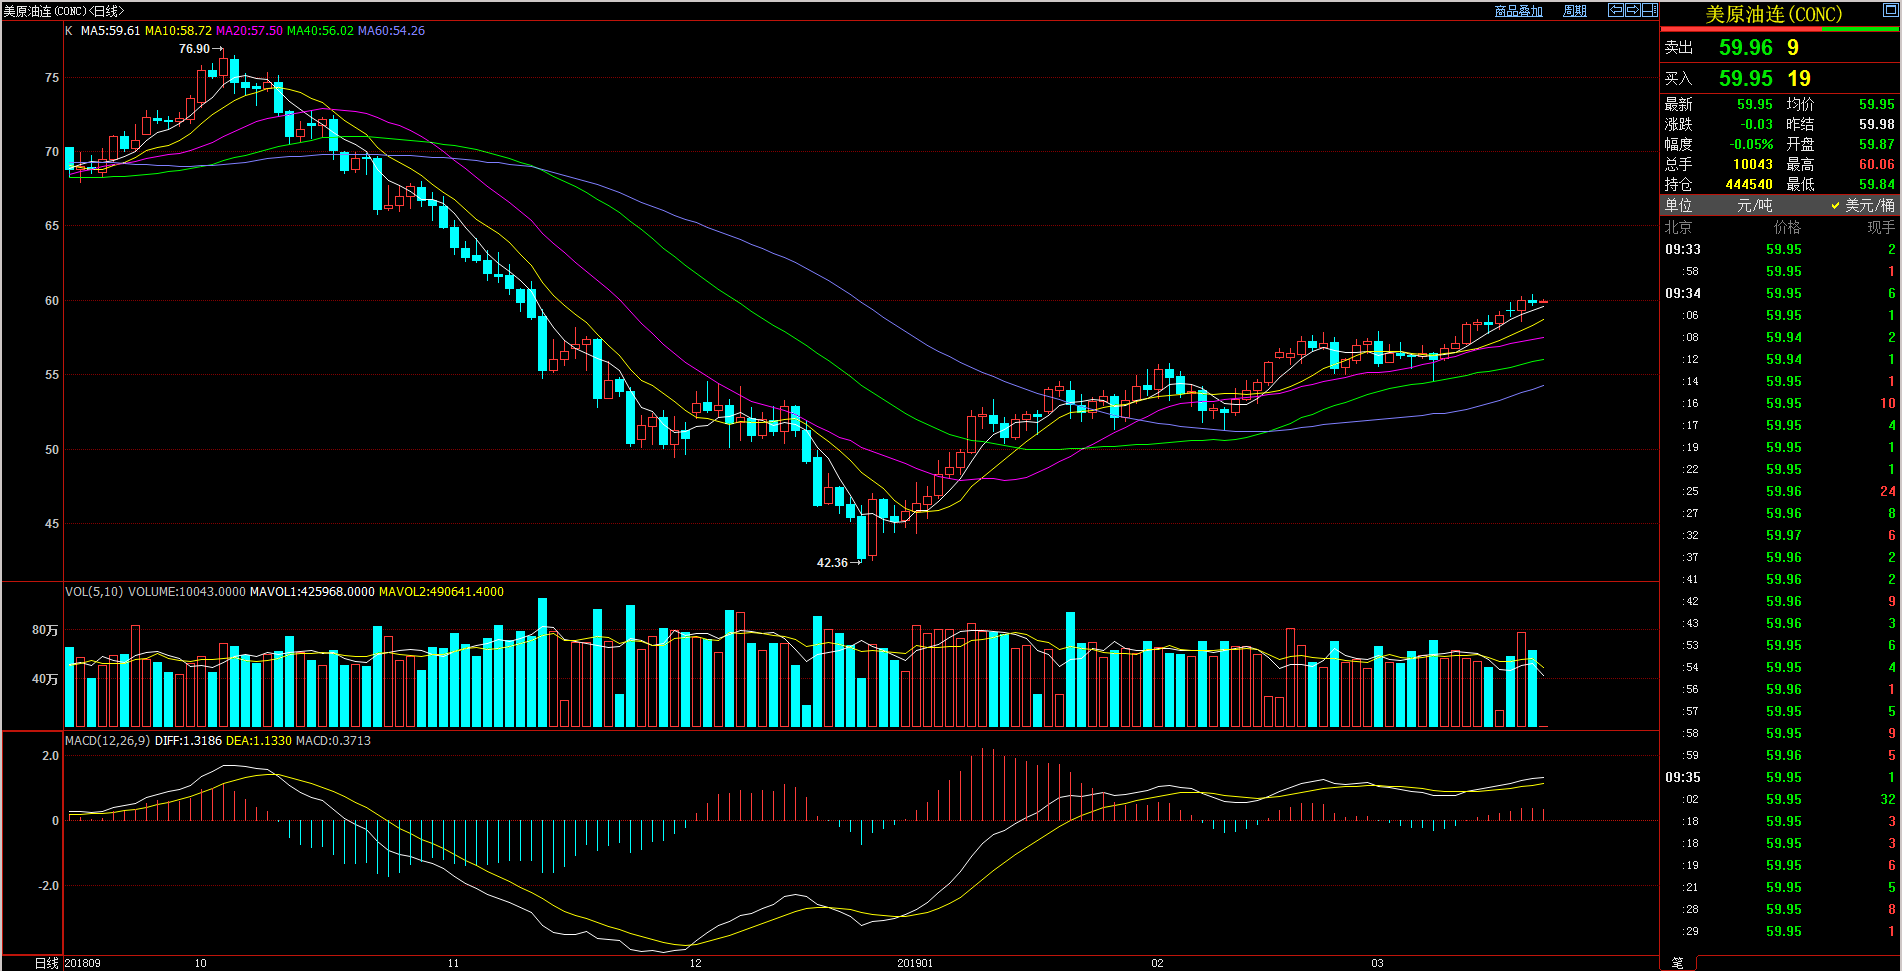Viewport: 1902px width, 971px height.
Task: Click the 201901 date axis label
Action: point(915,964)
